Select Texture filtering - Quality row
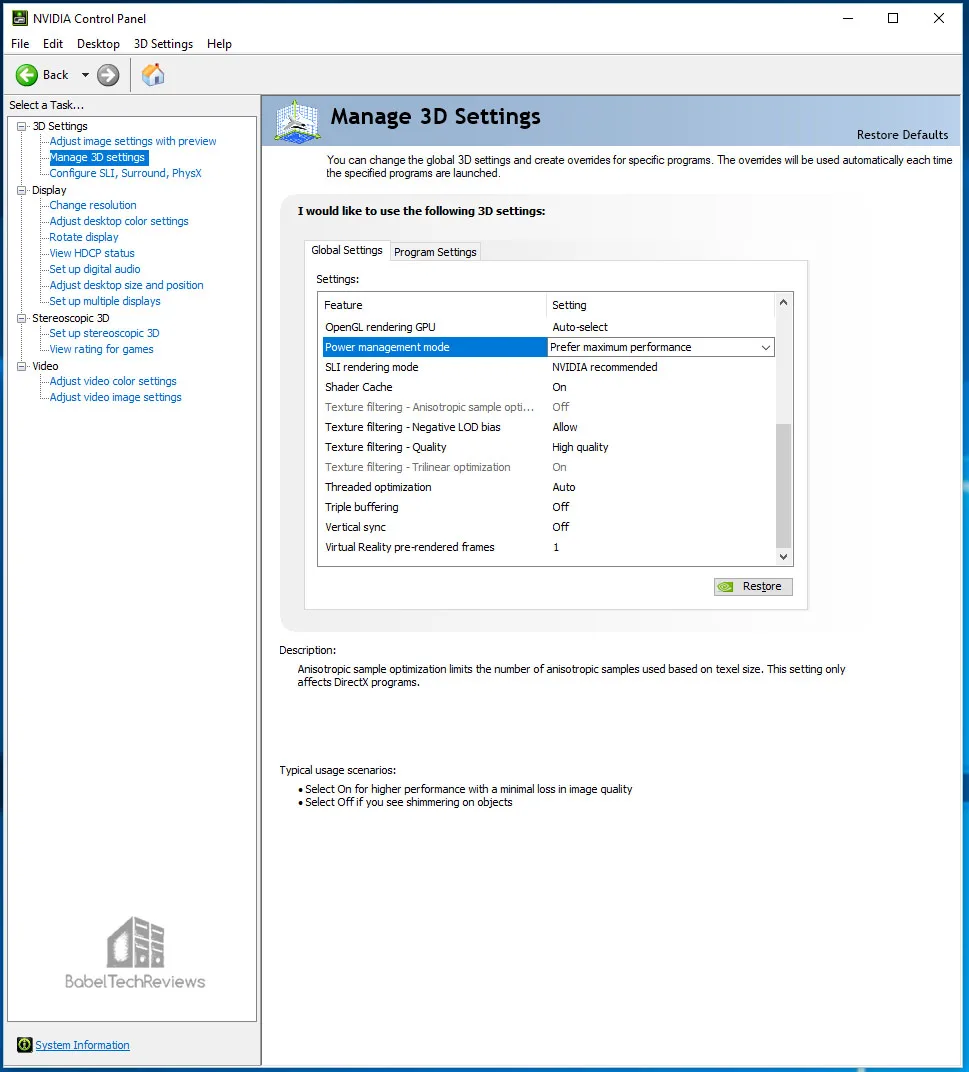This screenshot has height=1072, width=969. pos(548,447)
